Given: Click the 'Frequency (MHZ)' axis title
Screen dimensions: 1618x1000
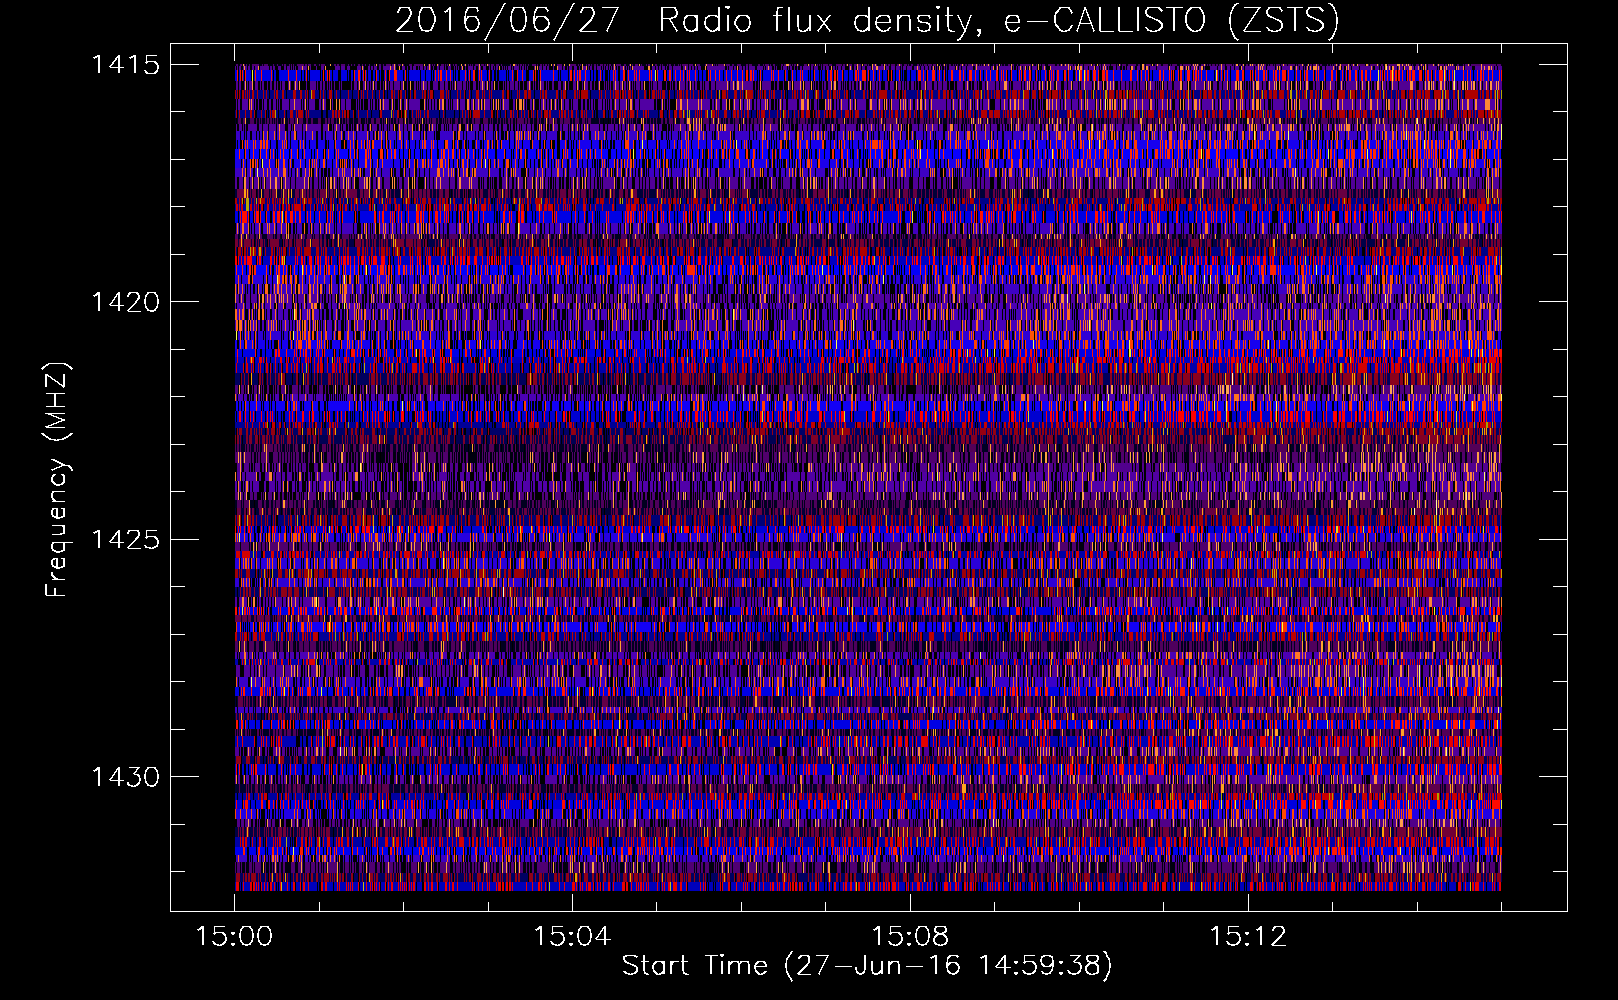Looking at the screenshot, I should [57, 480].
